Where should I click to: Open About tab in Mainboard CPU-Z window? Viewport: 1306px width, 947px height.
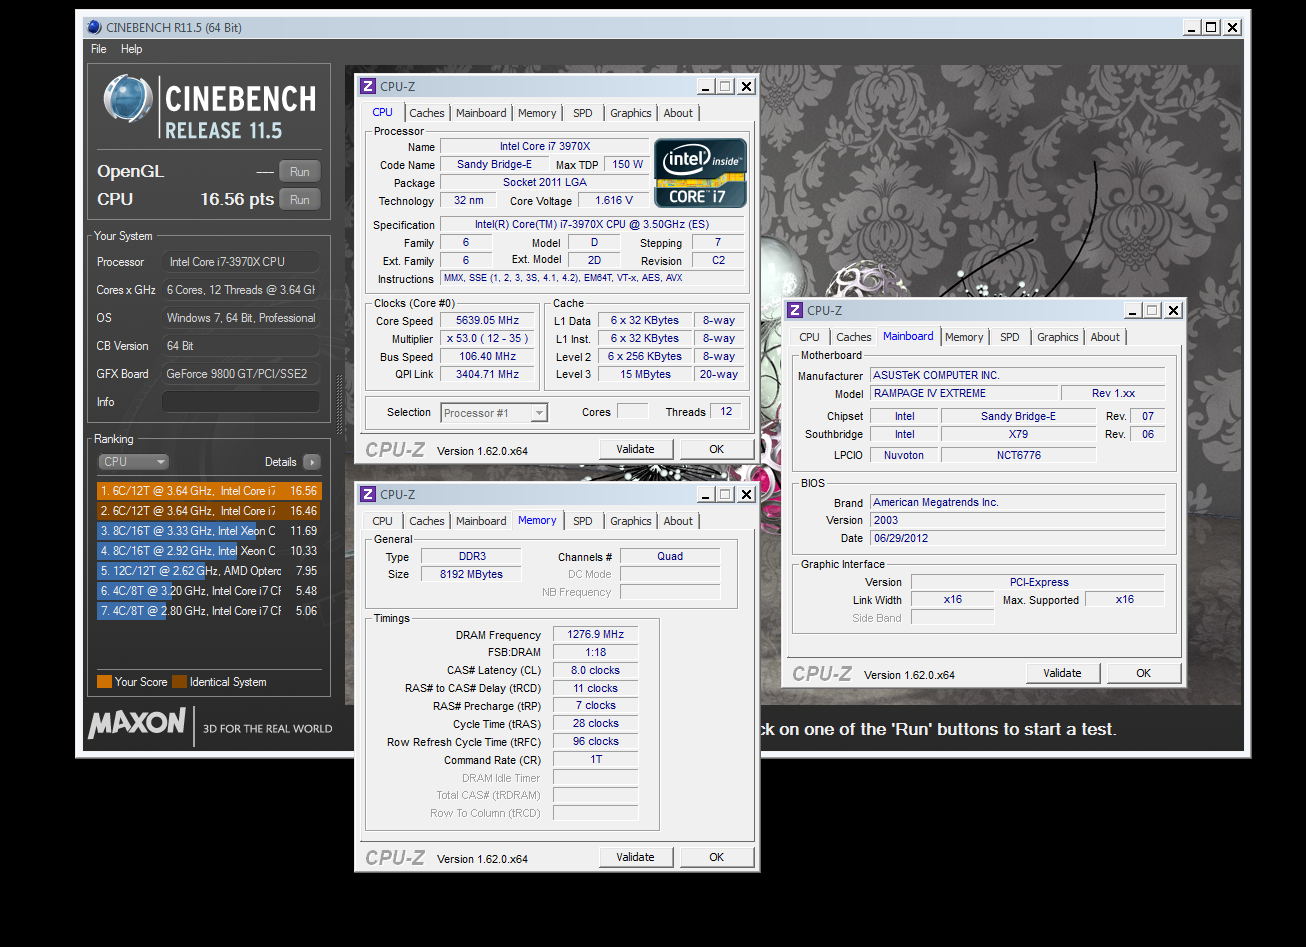pos(1105,337)
